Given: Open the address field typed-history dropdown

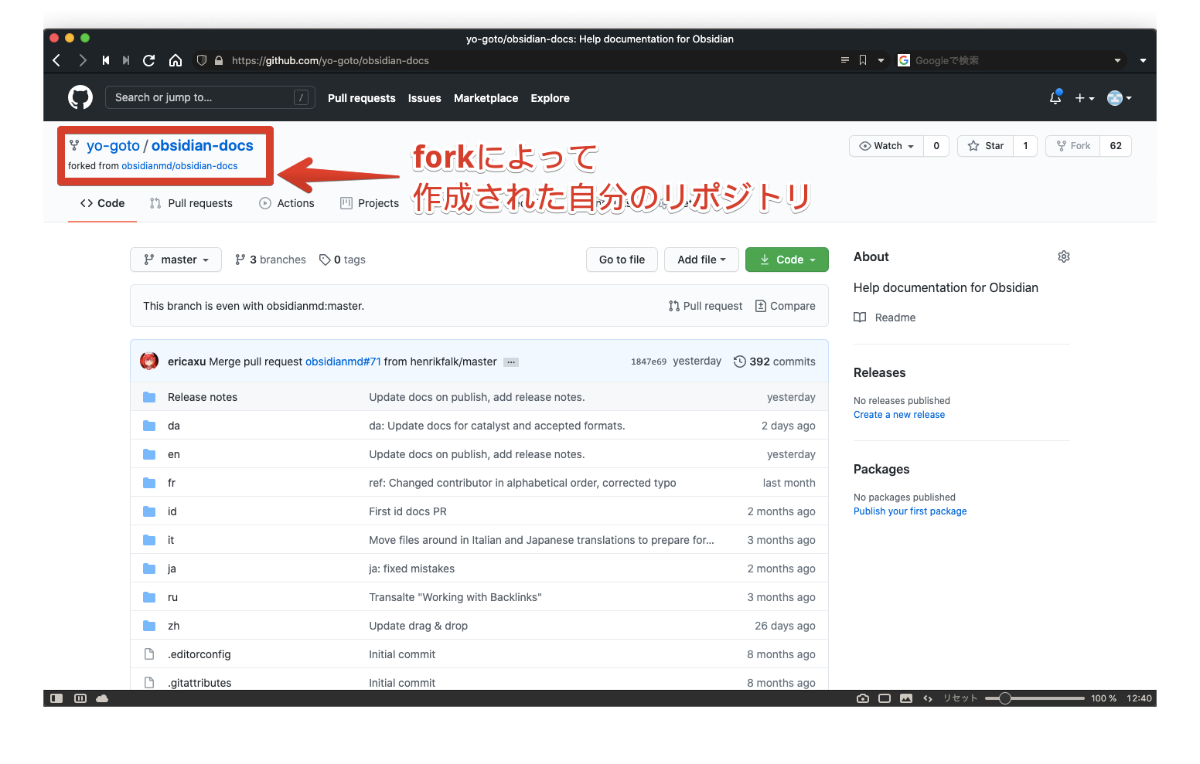Looking at the screenshot, I should tap(881, 60).
